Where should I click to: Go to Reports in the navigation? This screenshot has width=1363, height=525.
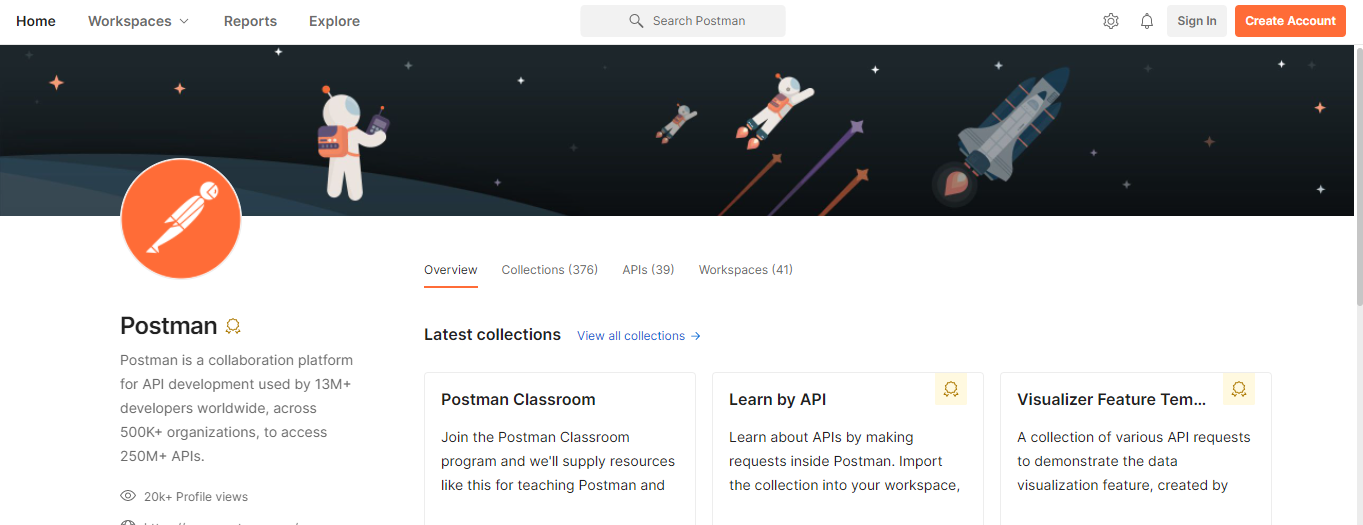pos(250,21)
